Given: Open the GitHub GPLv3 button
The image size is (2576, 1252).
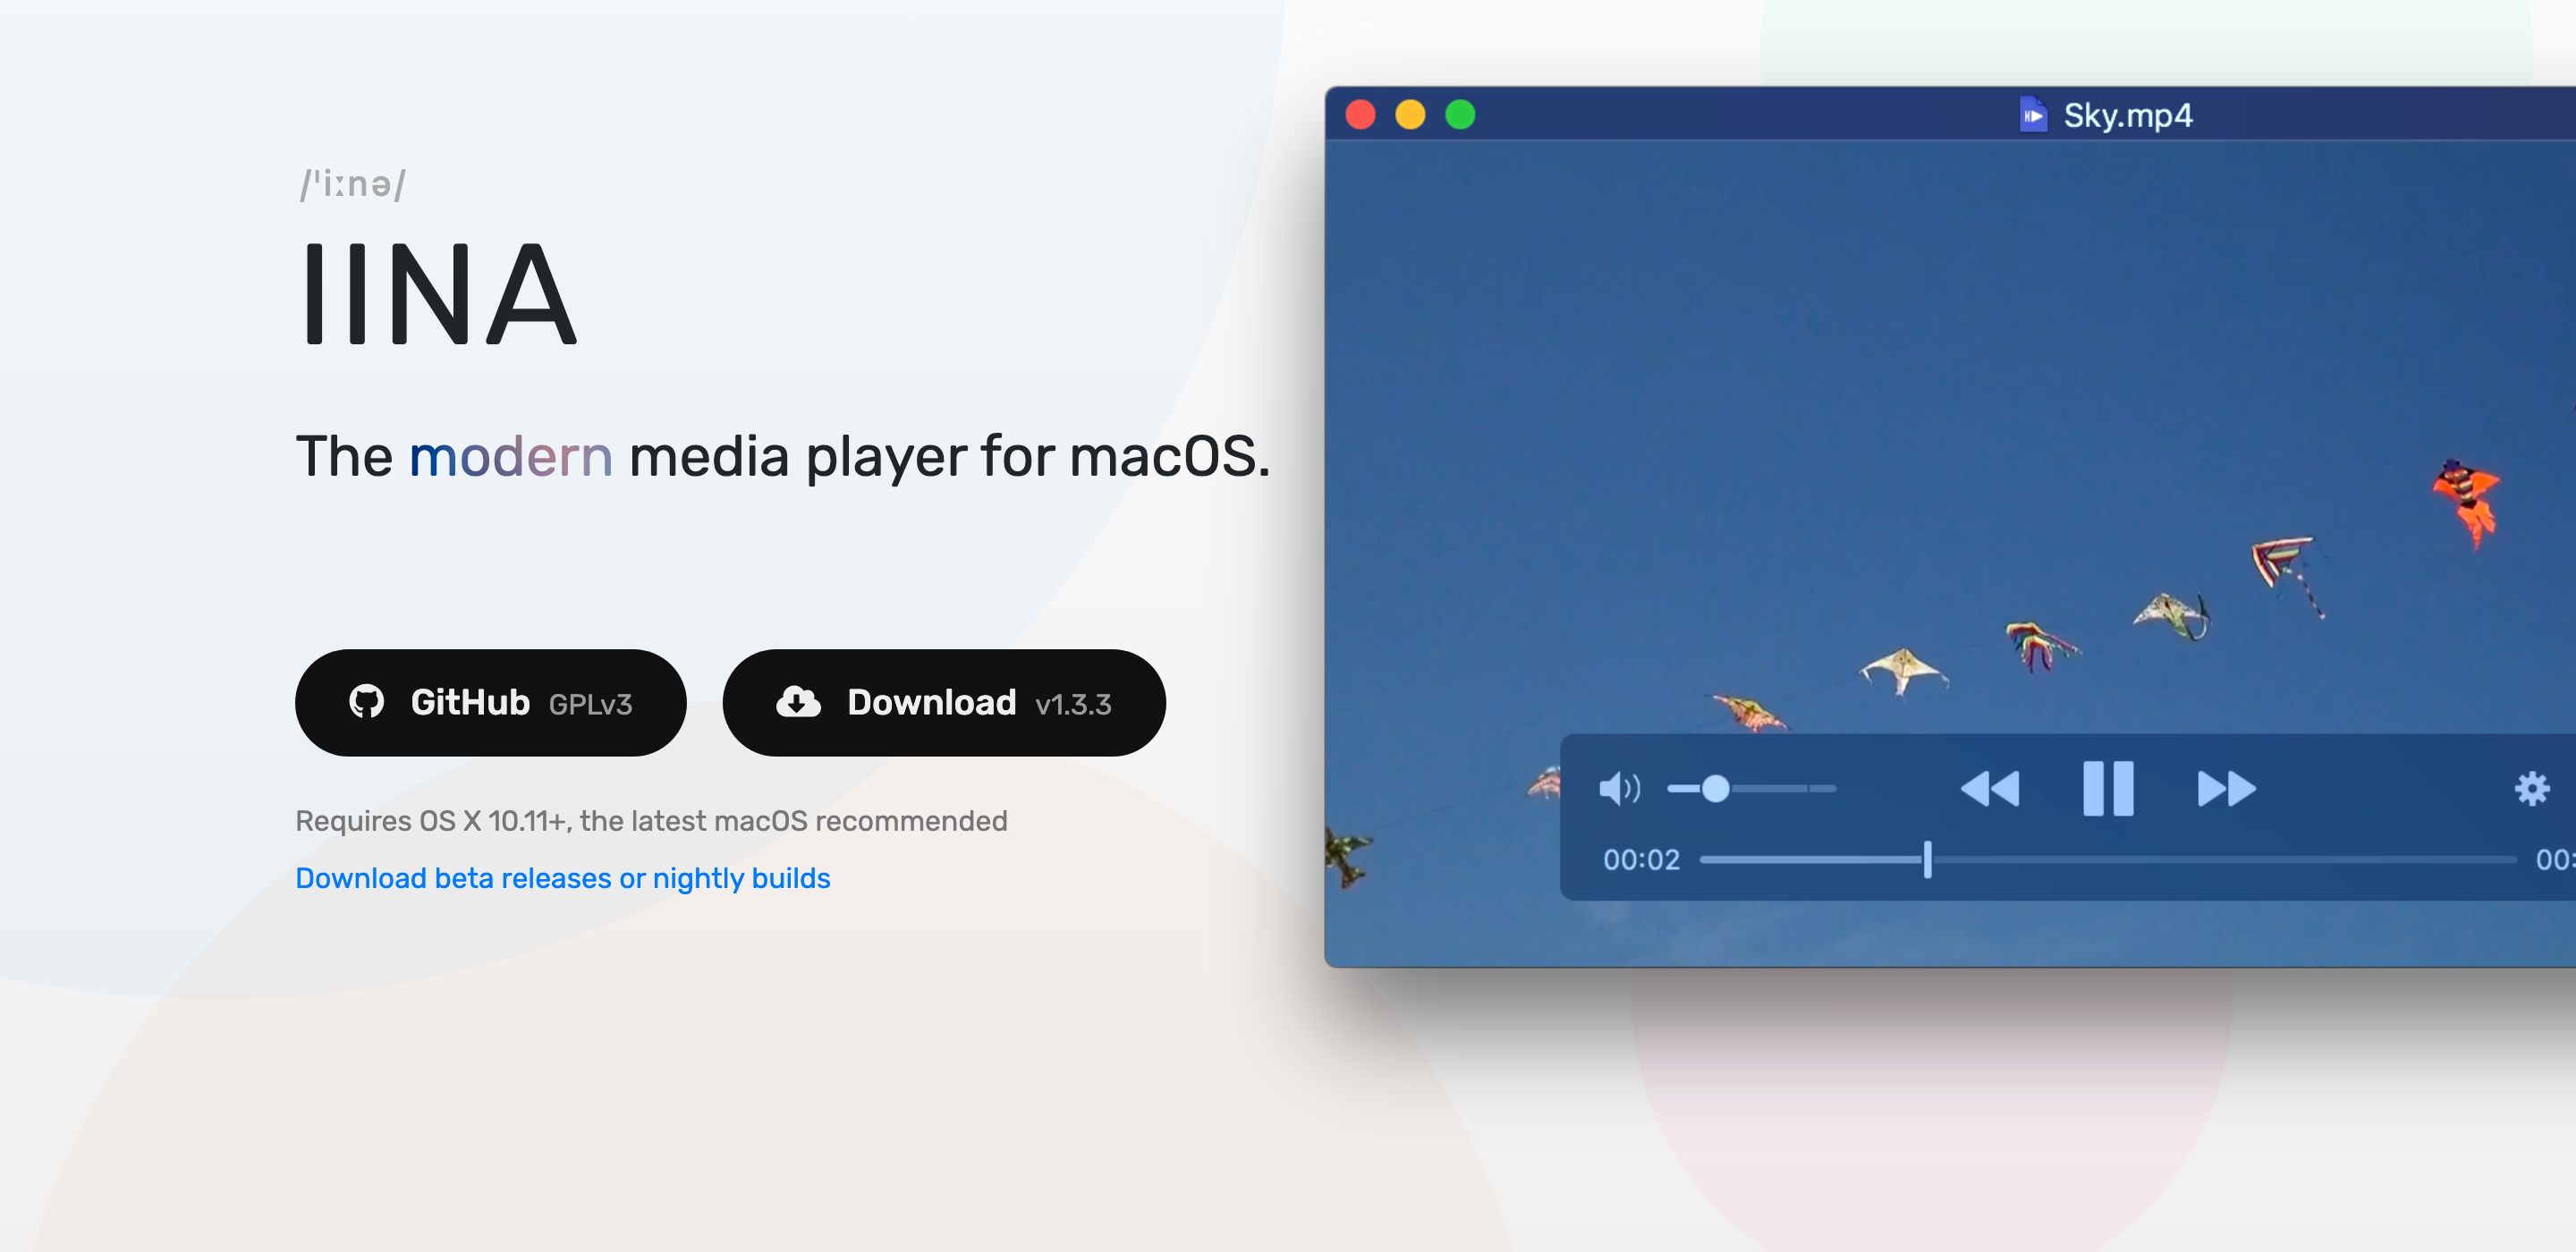Looking at the screenshot, I should (x=490, y=702).
